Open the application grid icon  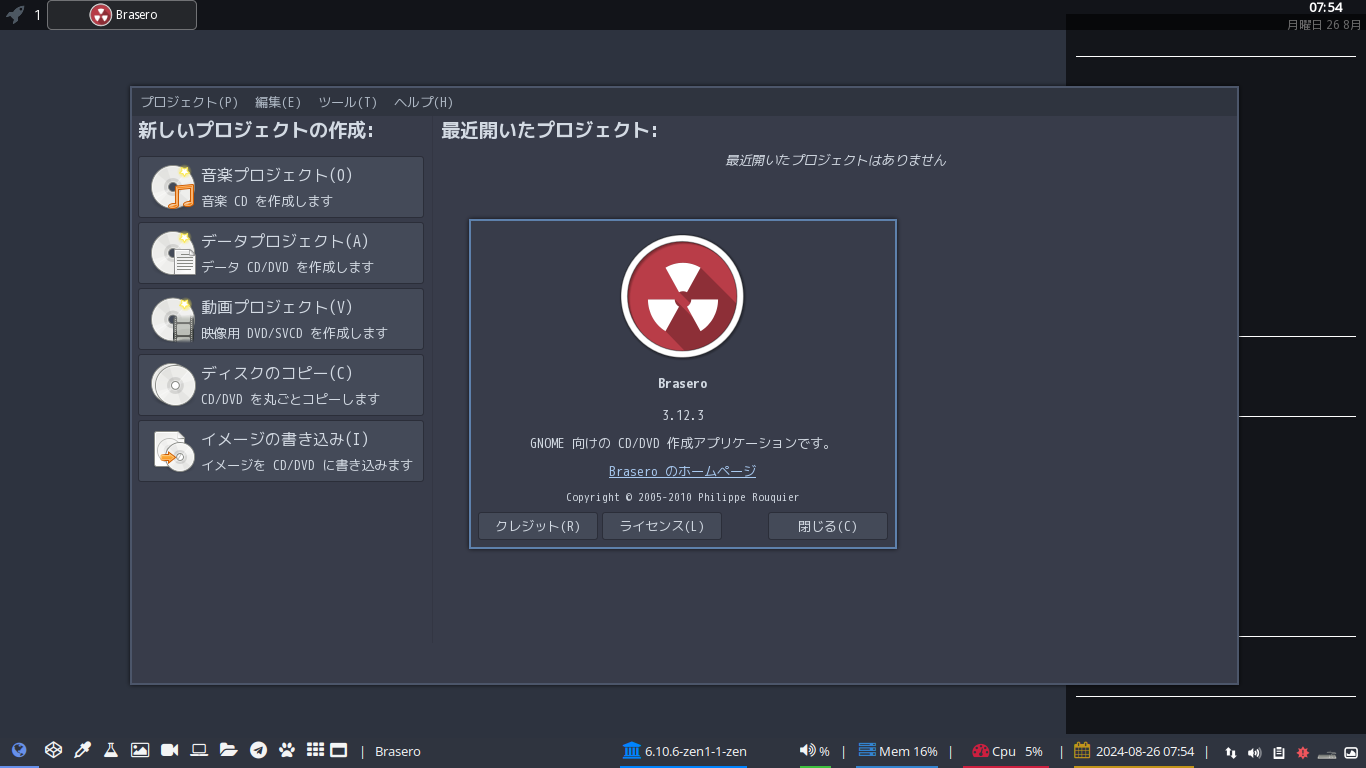pyautogui.click(x=315, y=750)
